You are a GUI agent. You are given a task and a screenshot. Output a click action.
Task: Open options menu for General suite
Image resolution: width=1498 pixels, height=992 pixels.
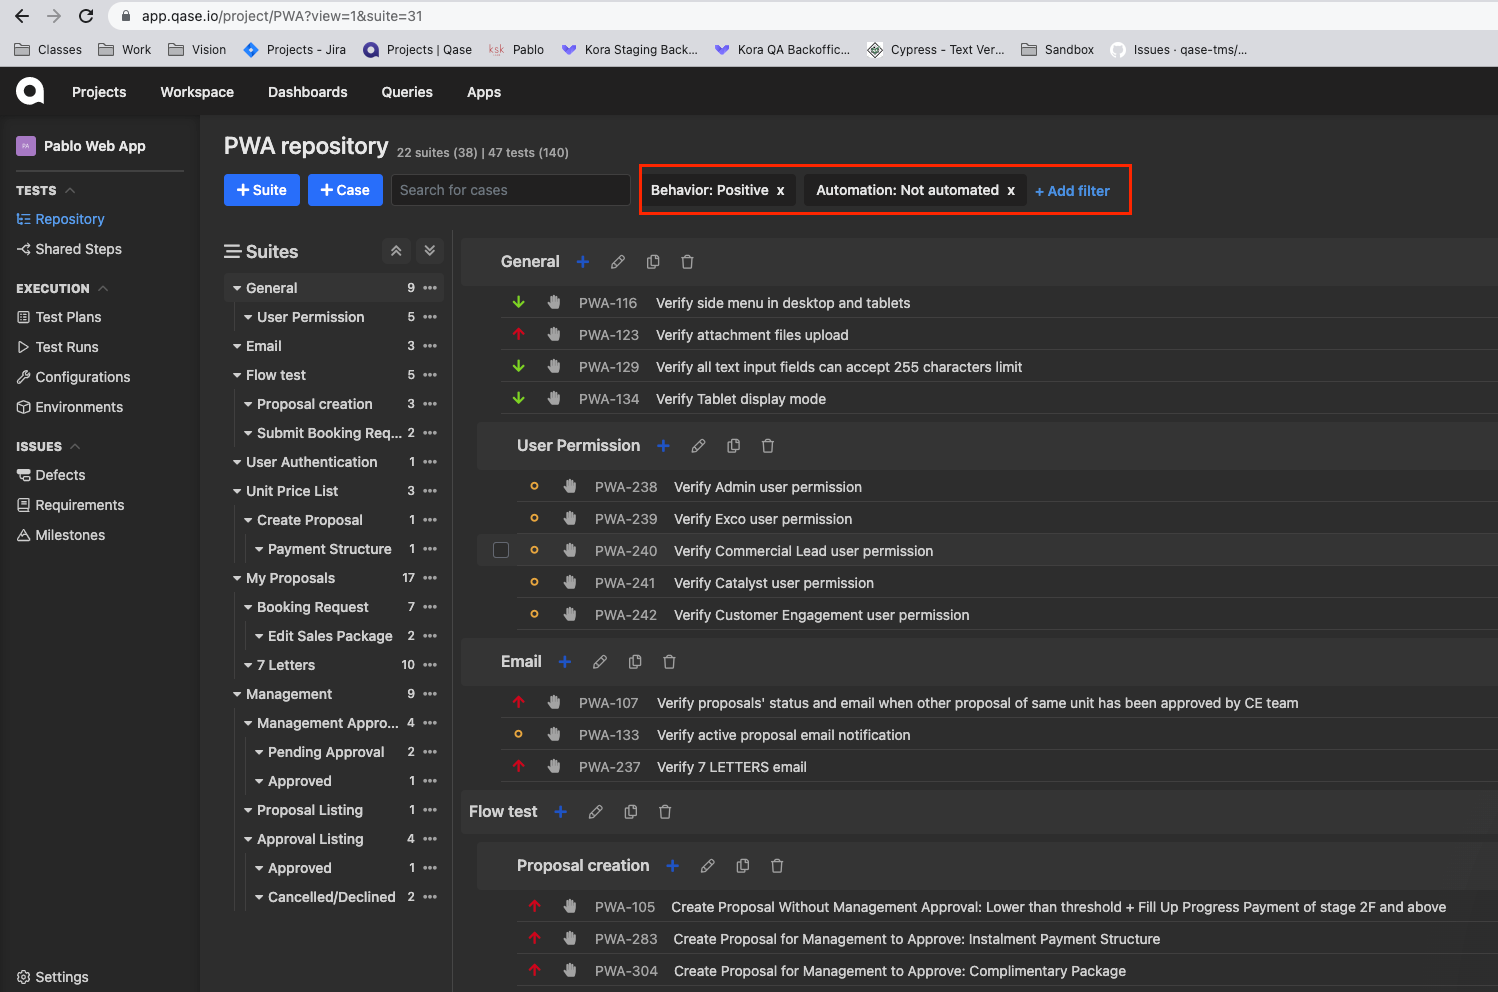pyautogui.click(x=430, y=288)
